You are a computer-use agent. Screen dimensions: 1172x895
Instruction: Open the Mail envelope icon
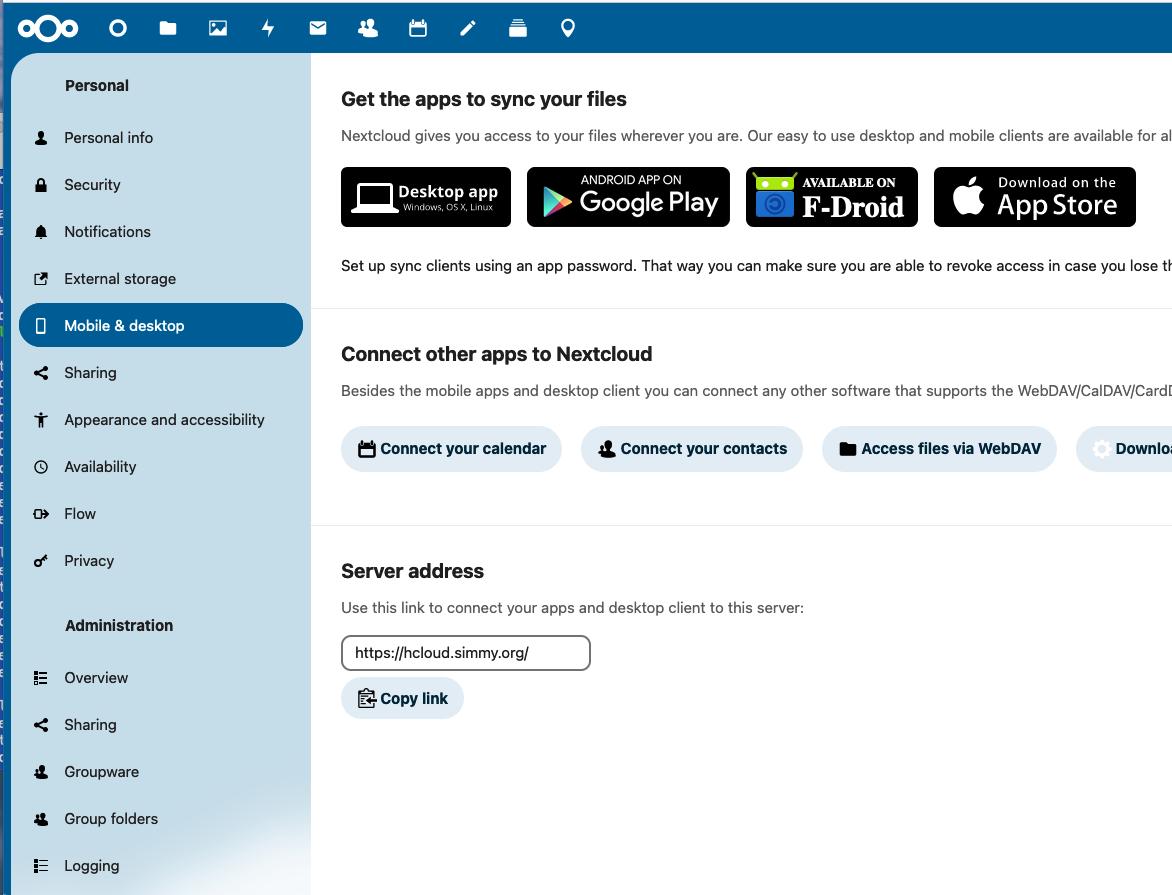click(x=318, y=29)
